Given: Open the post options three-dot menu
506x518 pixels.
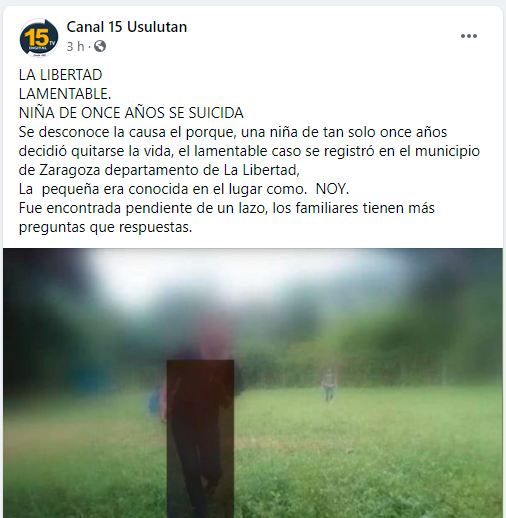Looking at the screenshot, I should 469,36.
